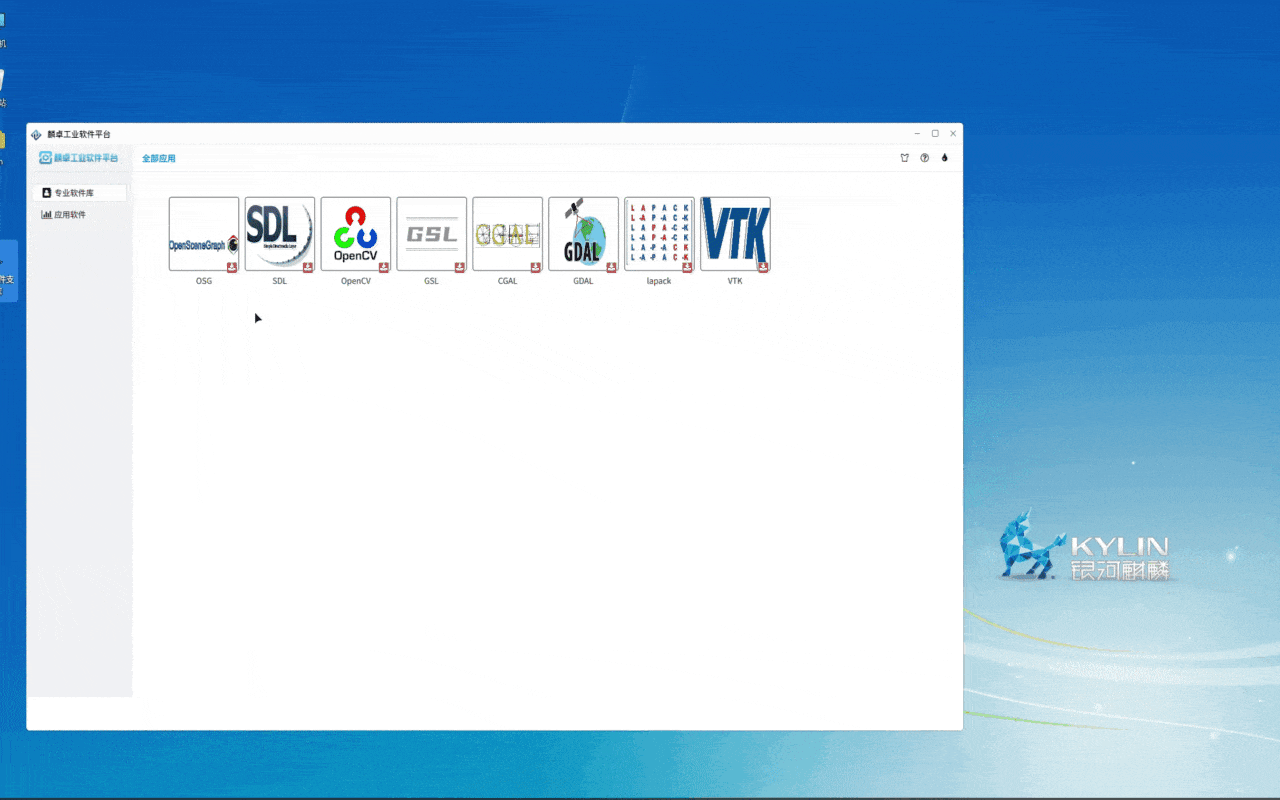Open the help question-mark icon
This screenshot has width=1280, height=800.
[x=925, y=158]
